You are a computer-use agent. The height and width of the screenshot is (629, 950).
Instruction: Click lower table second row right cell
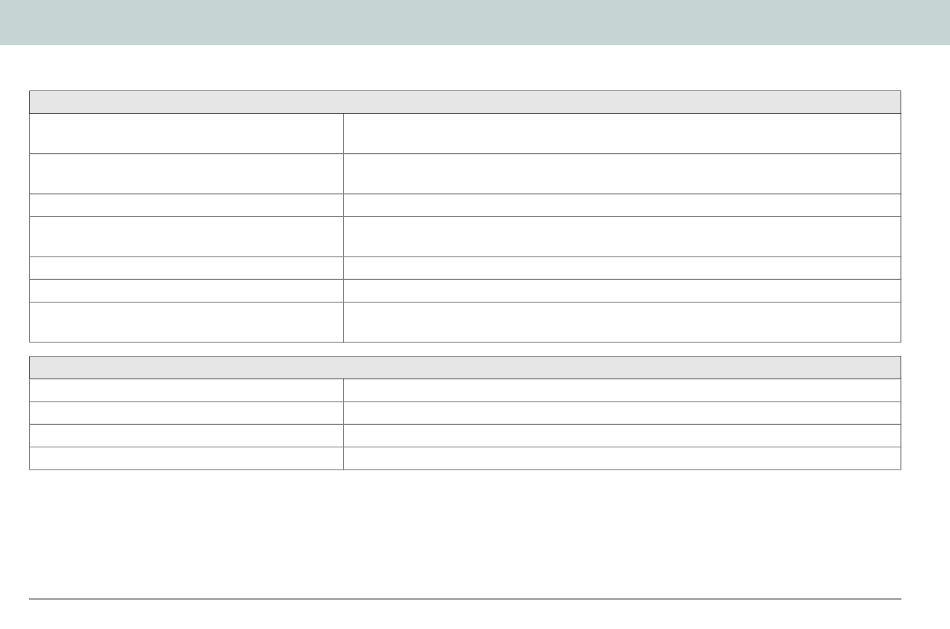point(622,413)
